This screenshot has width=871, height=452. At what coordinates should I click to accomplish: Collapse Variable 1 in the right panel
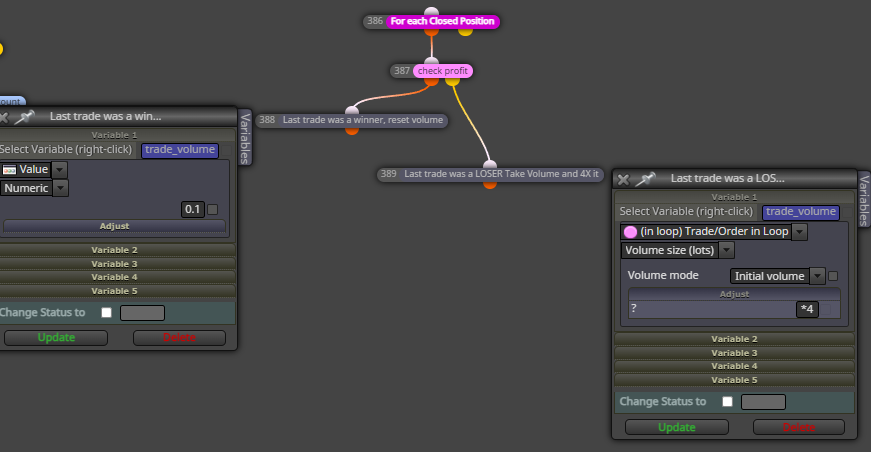tap(734, 197)
